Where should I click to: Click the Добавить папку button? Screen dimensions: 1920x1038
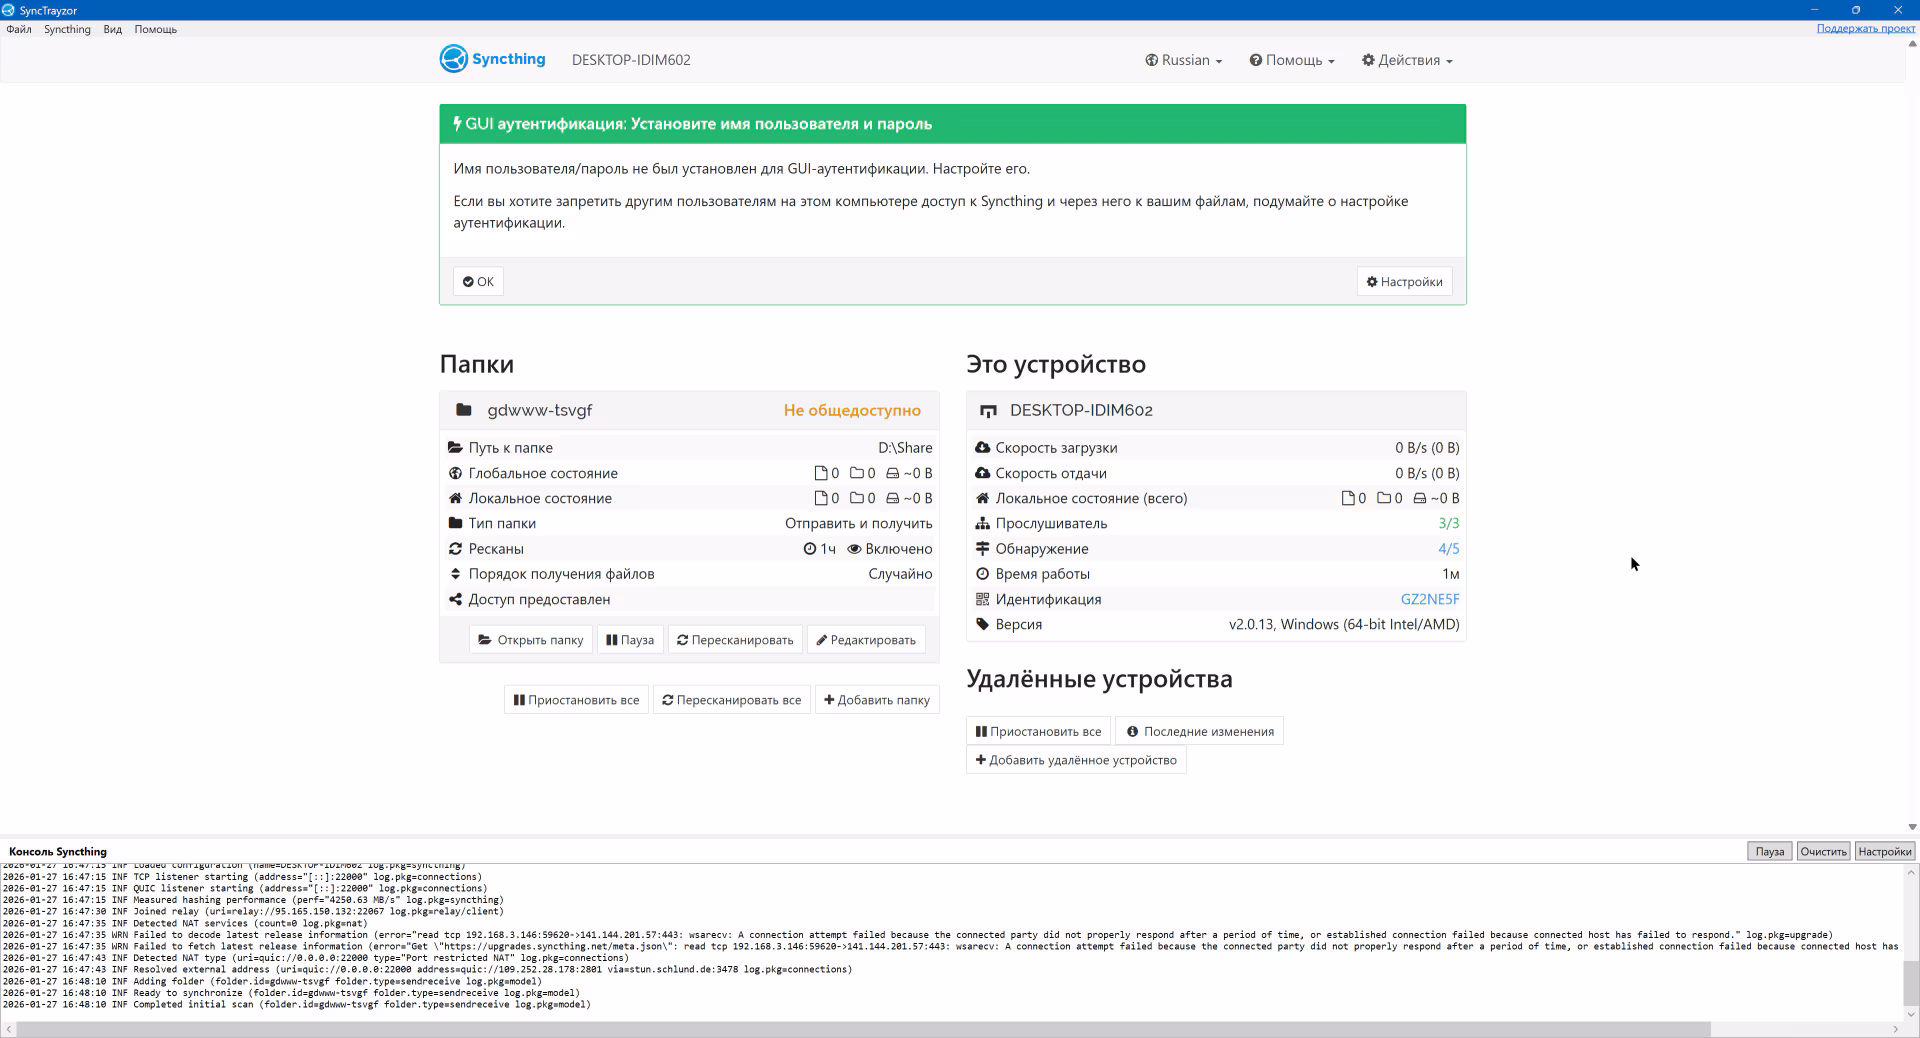(x=877, y=700)
